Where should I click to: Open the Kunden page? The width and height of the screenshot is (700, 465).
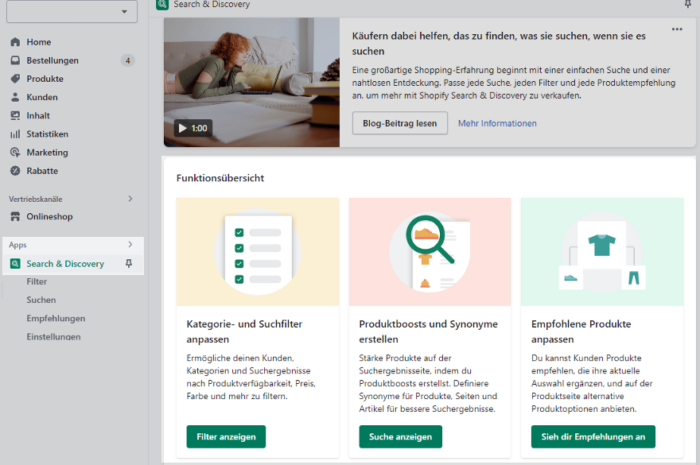point(42,97)
